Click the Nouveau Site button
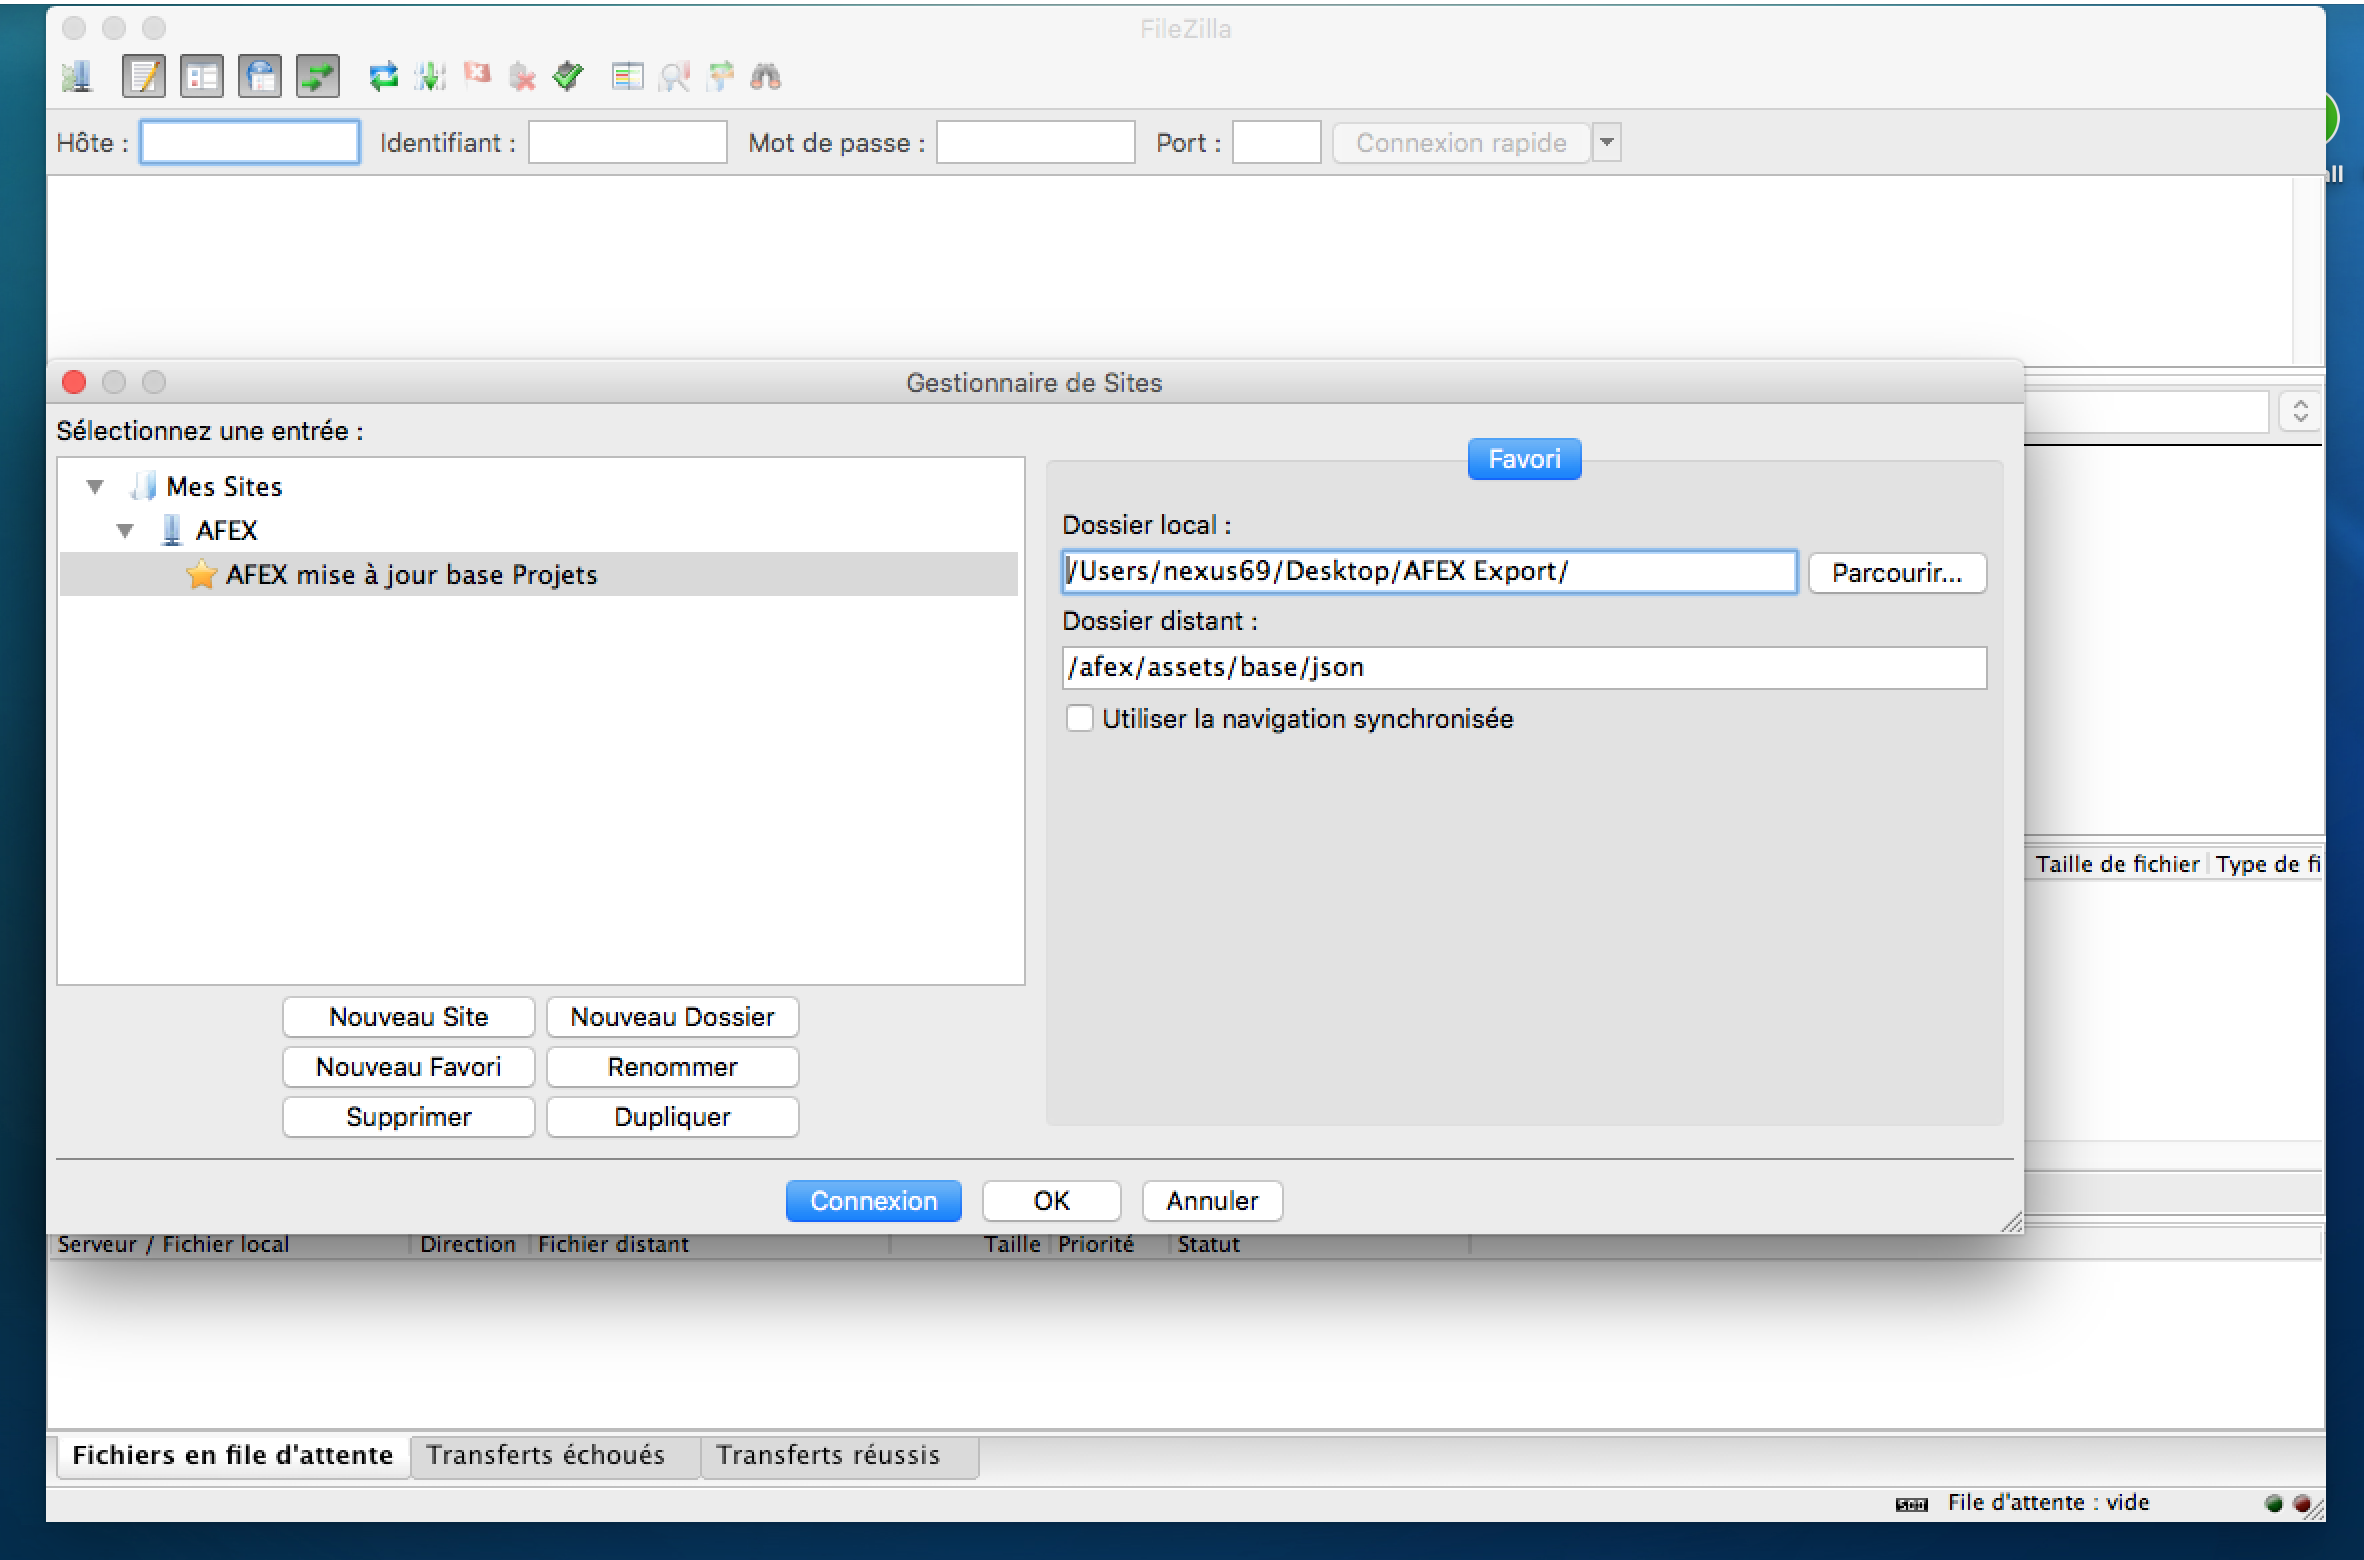Image resolution: width=2364 pixels, height=1560 pixels. coord(409,1017)
